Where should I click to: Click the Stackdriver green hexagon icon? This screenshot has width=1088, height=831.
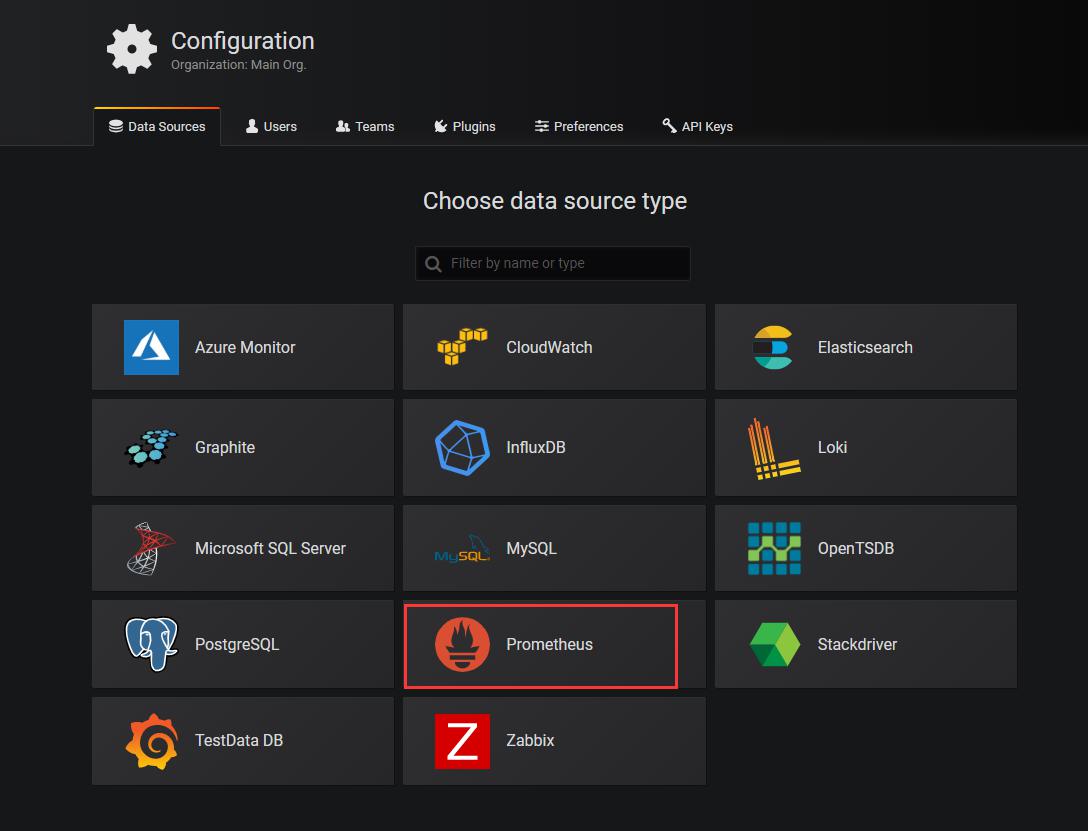tap(774, 644)
